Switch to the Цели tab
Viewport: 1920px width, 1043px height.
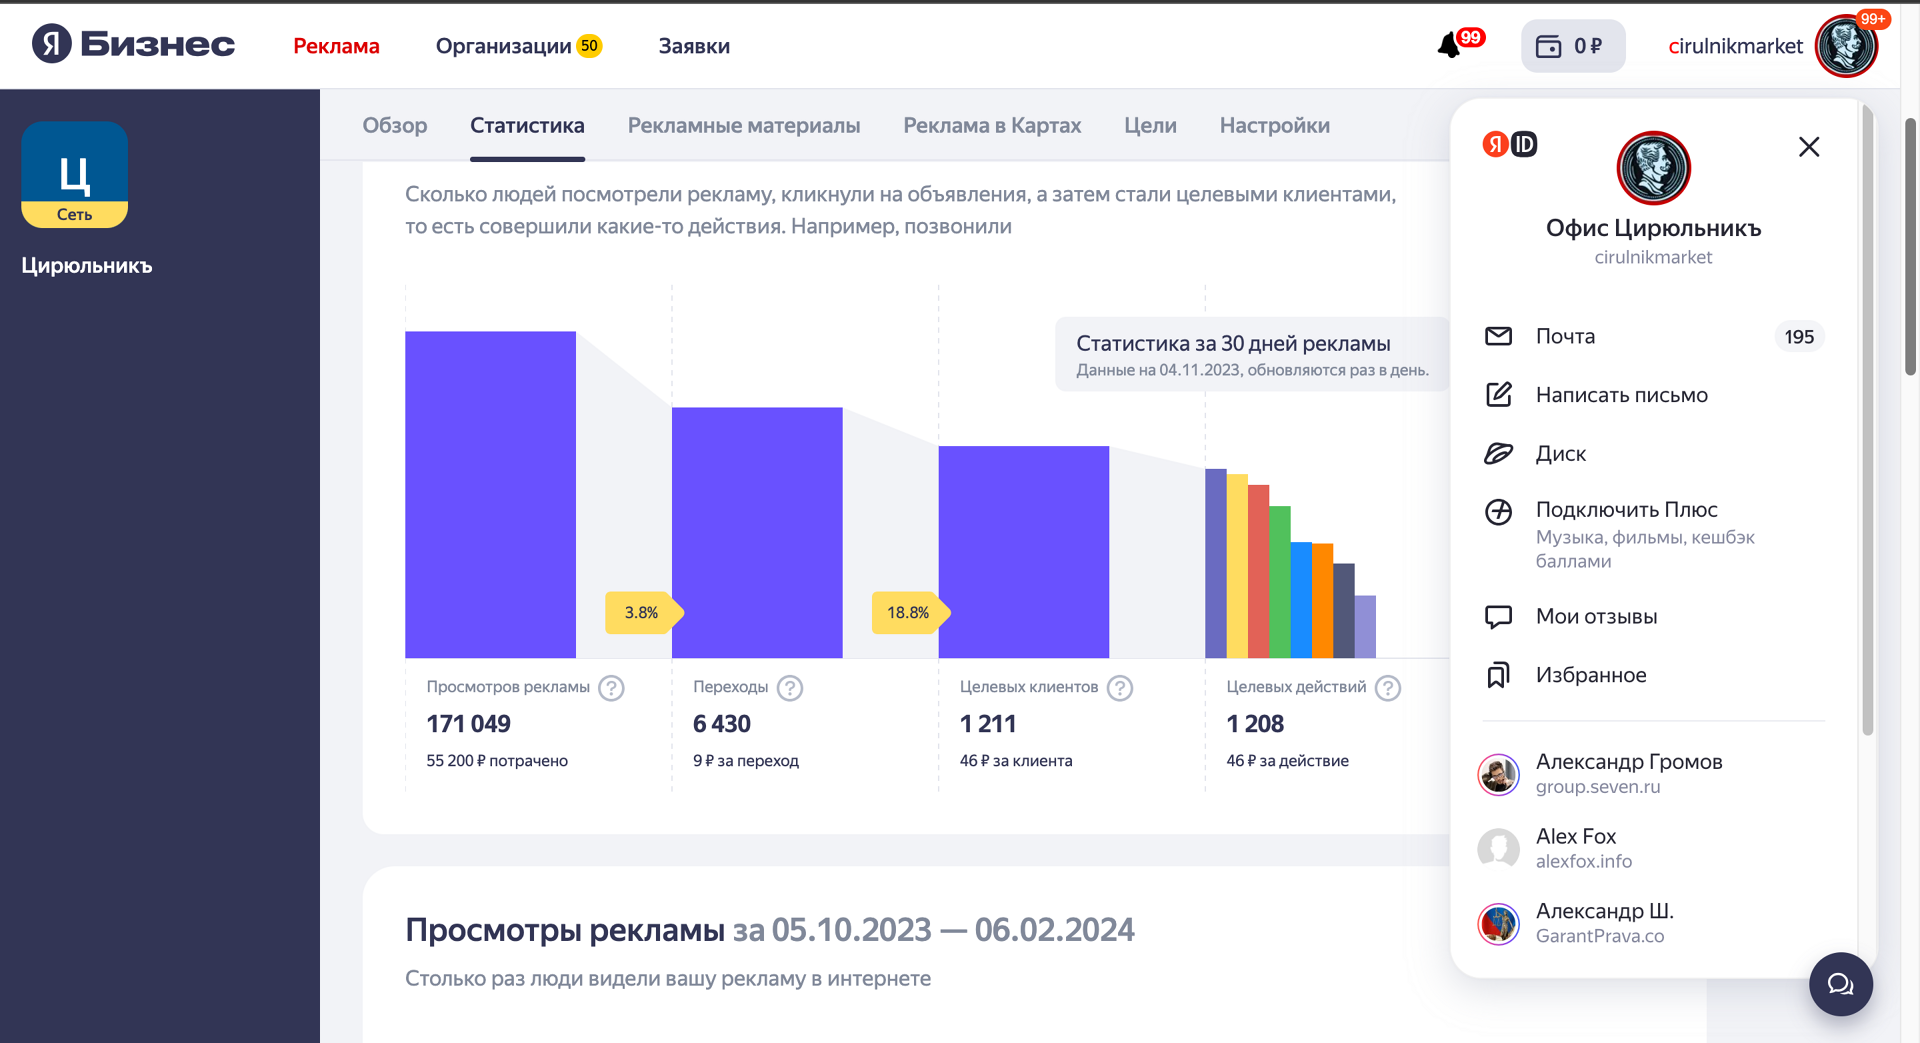coord(1150,125)
